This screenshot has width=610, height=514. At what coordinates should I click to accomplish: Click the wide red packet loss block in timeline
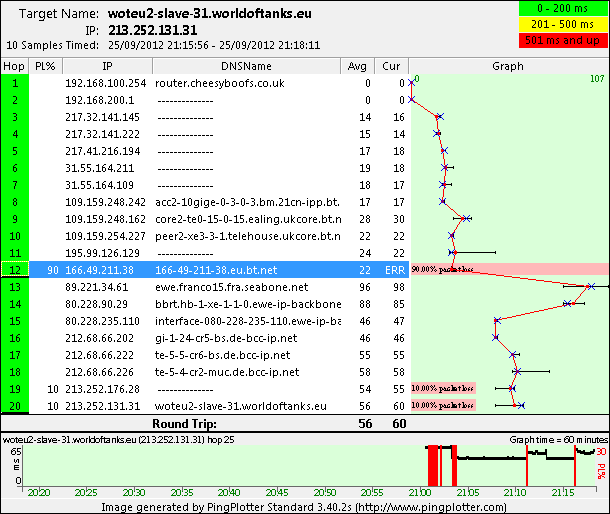tap(433, 466)
